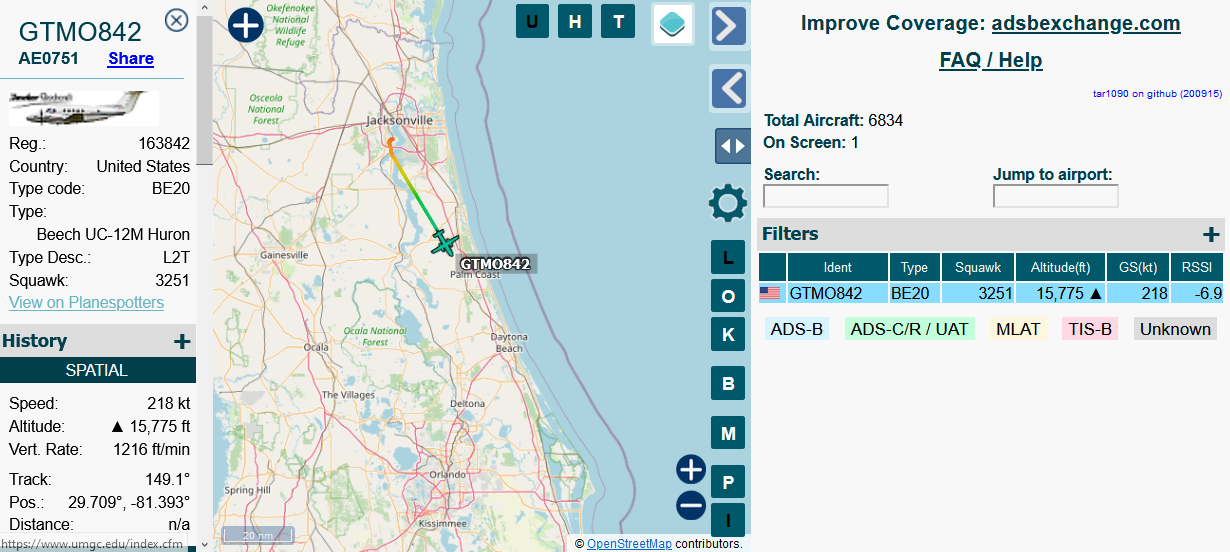
Task: Click the Jump to airport input field
Action: pyautogui.click(x=1055, y=196)
